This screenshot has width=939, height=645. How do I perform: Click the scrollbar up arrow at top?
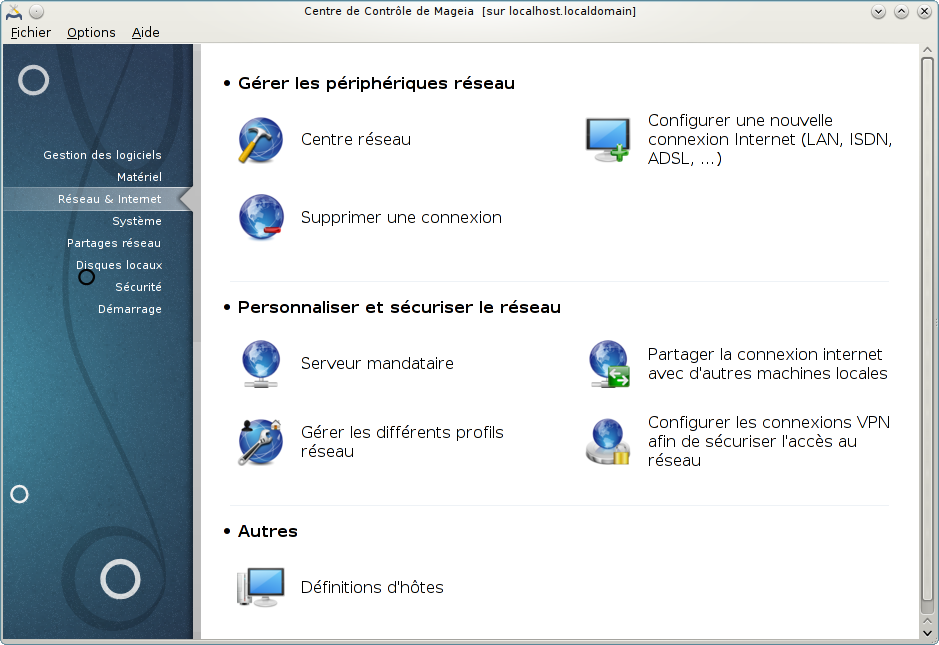point(927,50)
